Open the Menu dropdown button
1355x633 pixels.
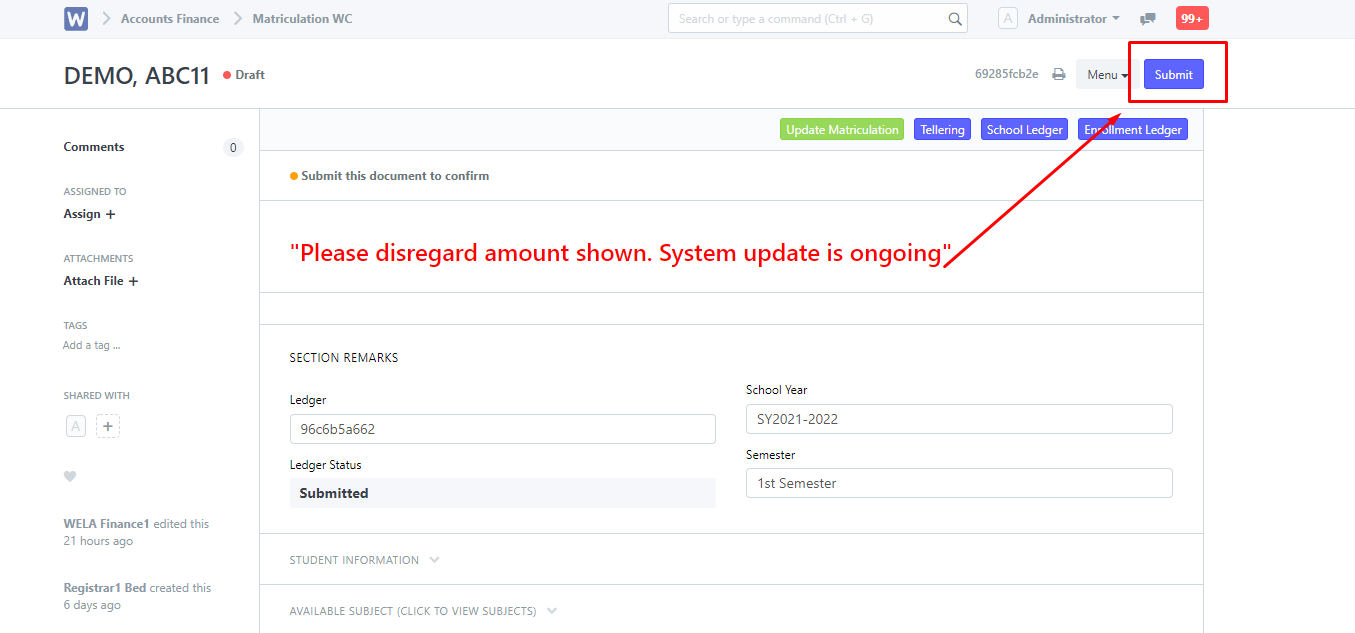[1107, 75]
